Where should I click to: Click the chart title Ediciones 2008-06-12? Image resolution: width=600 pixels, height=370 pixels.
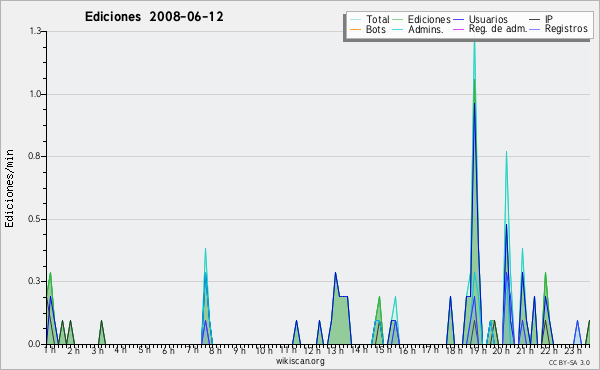click(x=154, y=17)
